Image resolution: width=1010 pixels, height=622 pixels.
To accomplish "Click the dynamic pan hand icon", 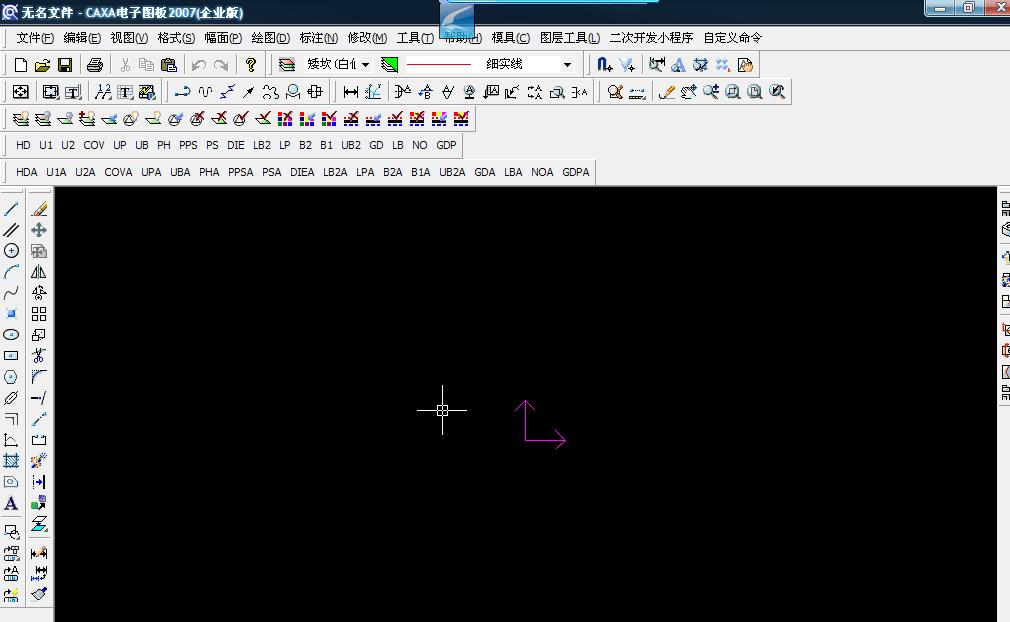I will (x=689, y=92).
